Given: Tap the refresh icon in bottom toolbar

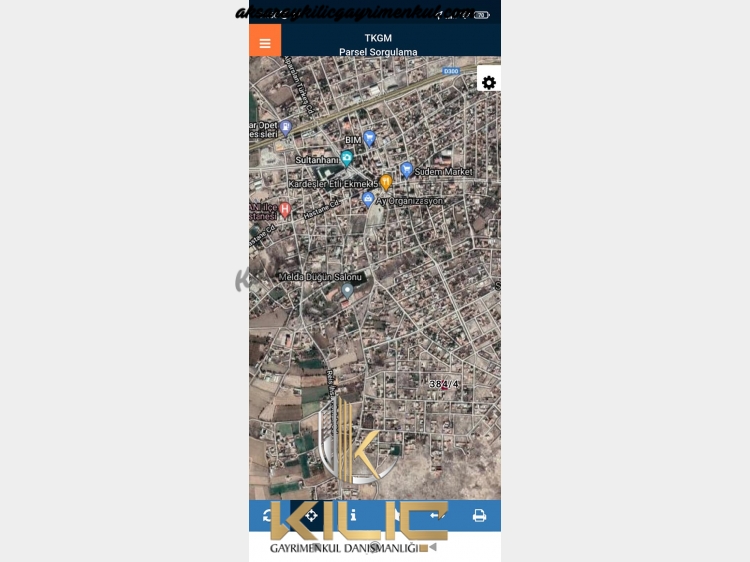Looking at the screenshot, I should pos(269,516).
